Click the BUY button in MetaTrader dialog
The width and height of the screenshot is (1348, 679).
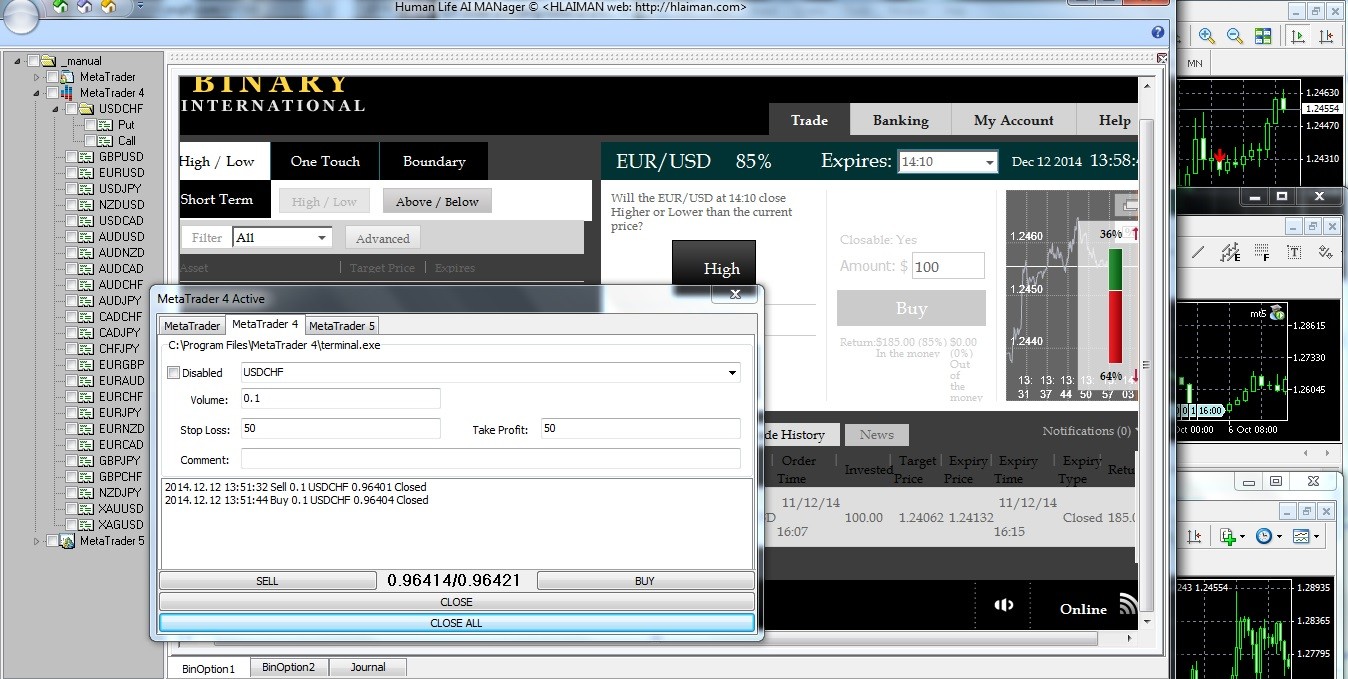tap(645, 581)
